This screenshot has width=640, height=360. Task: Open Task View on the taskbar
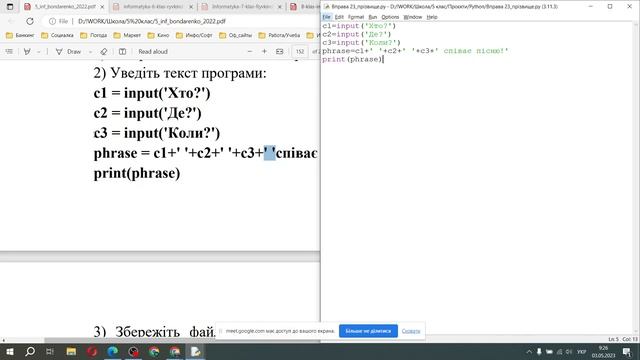(x=50, y=351)
